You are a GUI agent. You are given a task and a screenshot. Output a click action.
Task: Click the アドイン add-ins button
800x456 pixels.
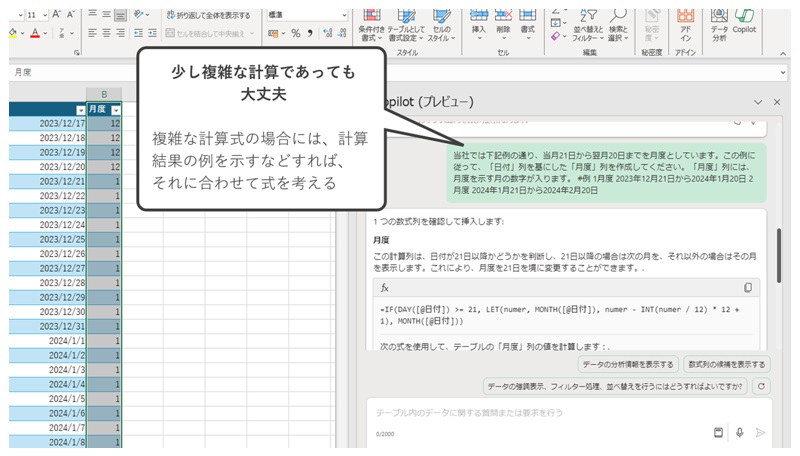click(685, 26)
